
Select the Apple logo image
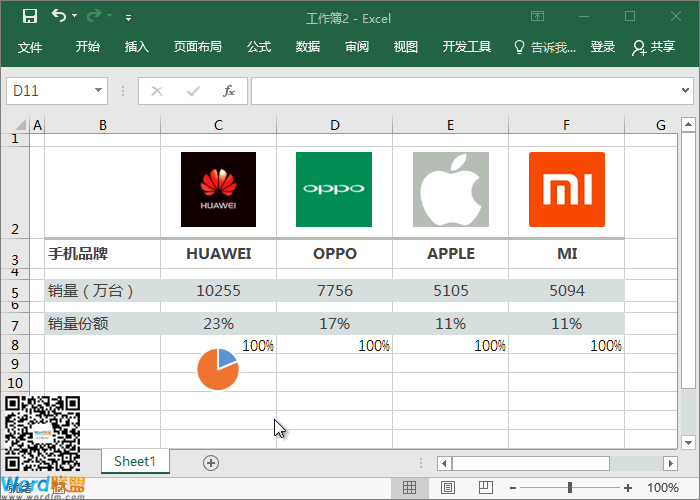pyautogui.click(x=450, y=189)
